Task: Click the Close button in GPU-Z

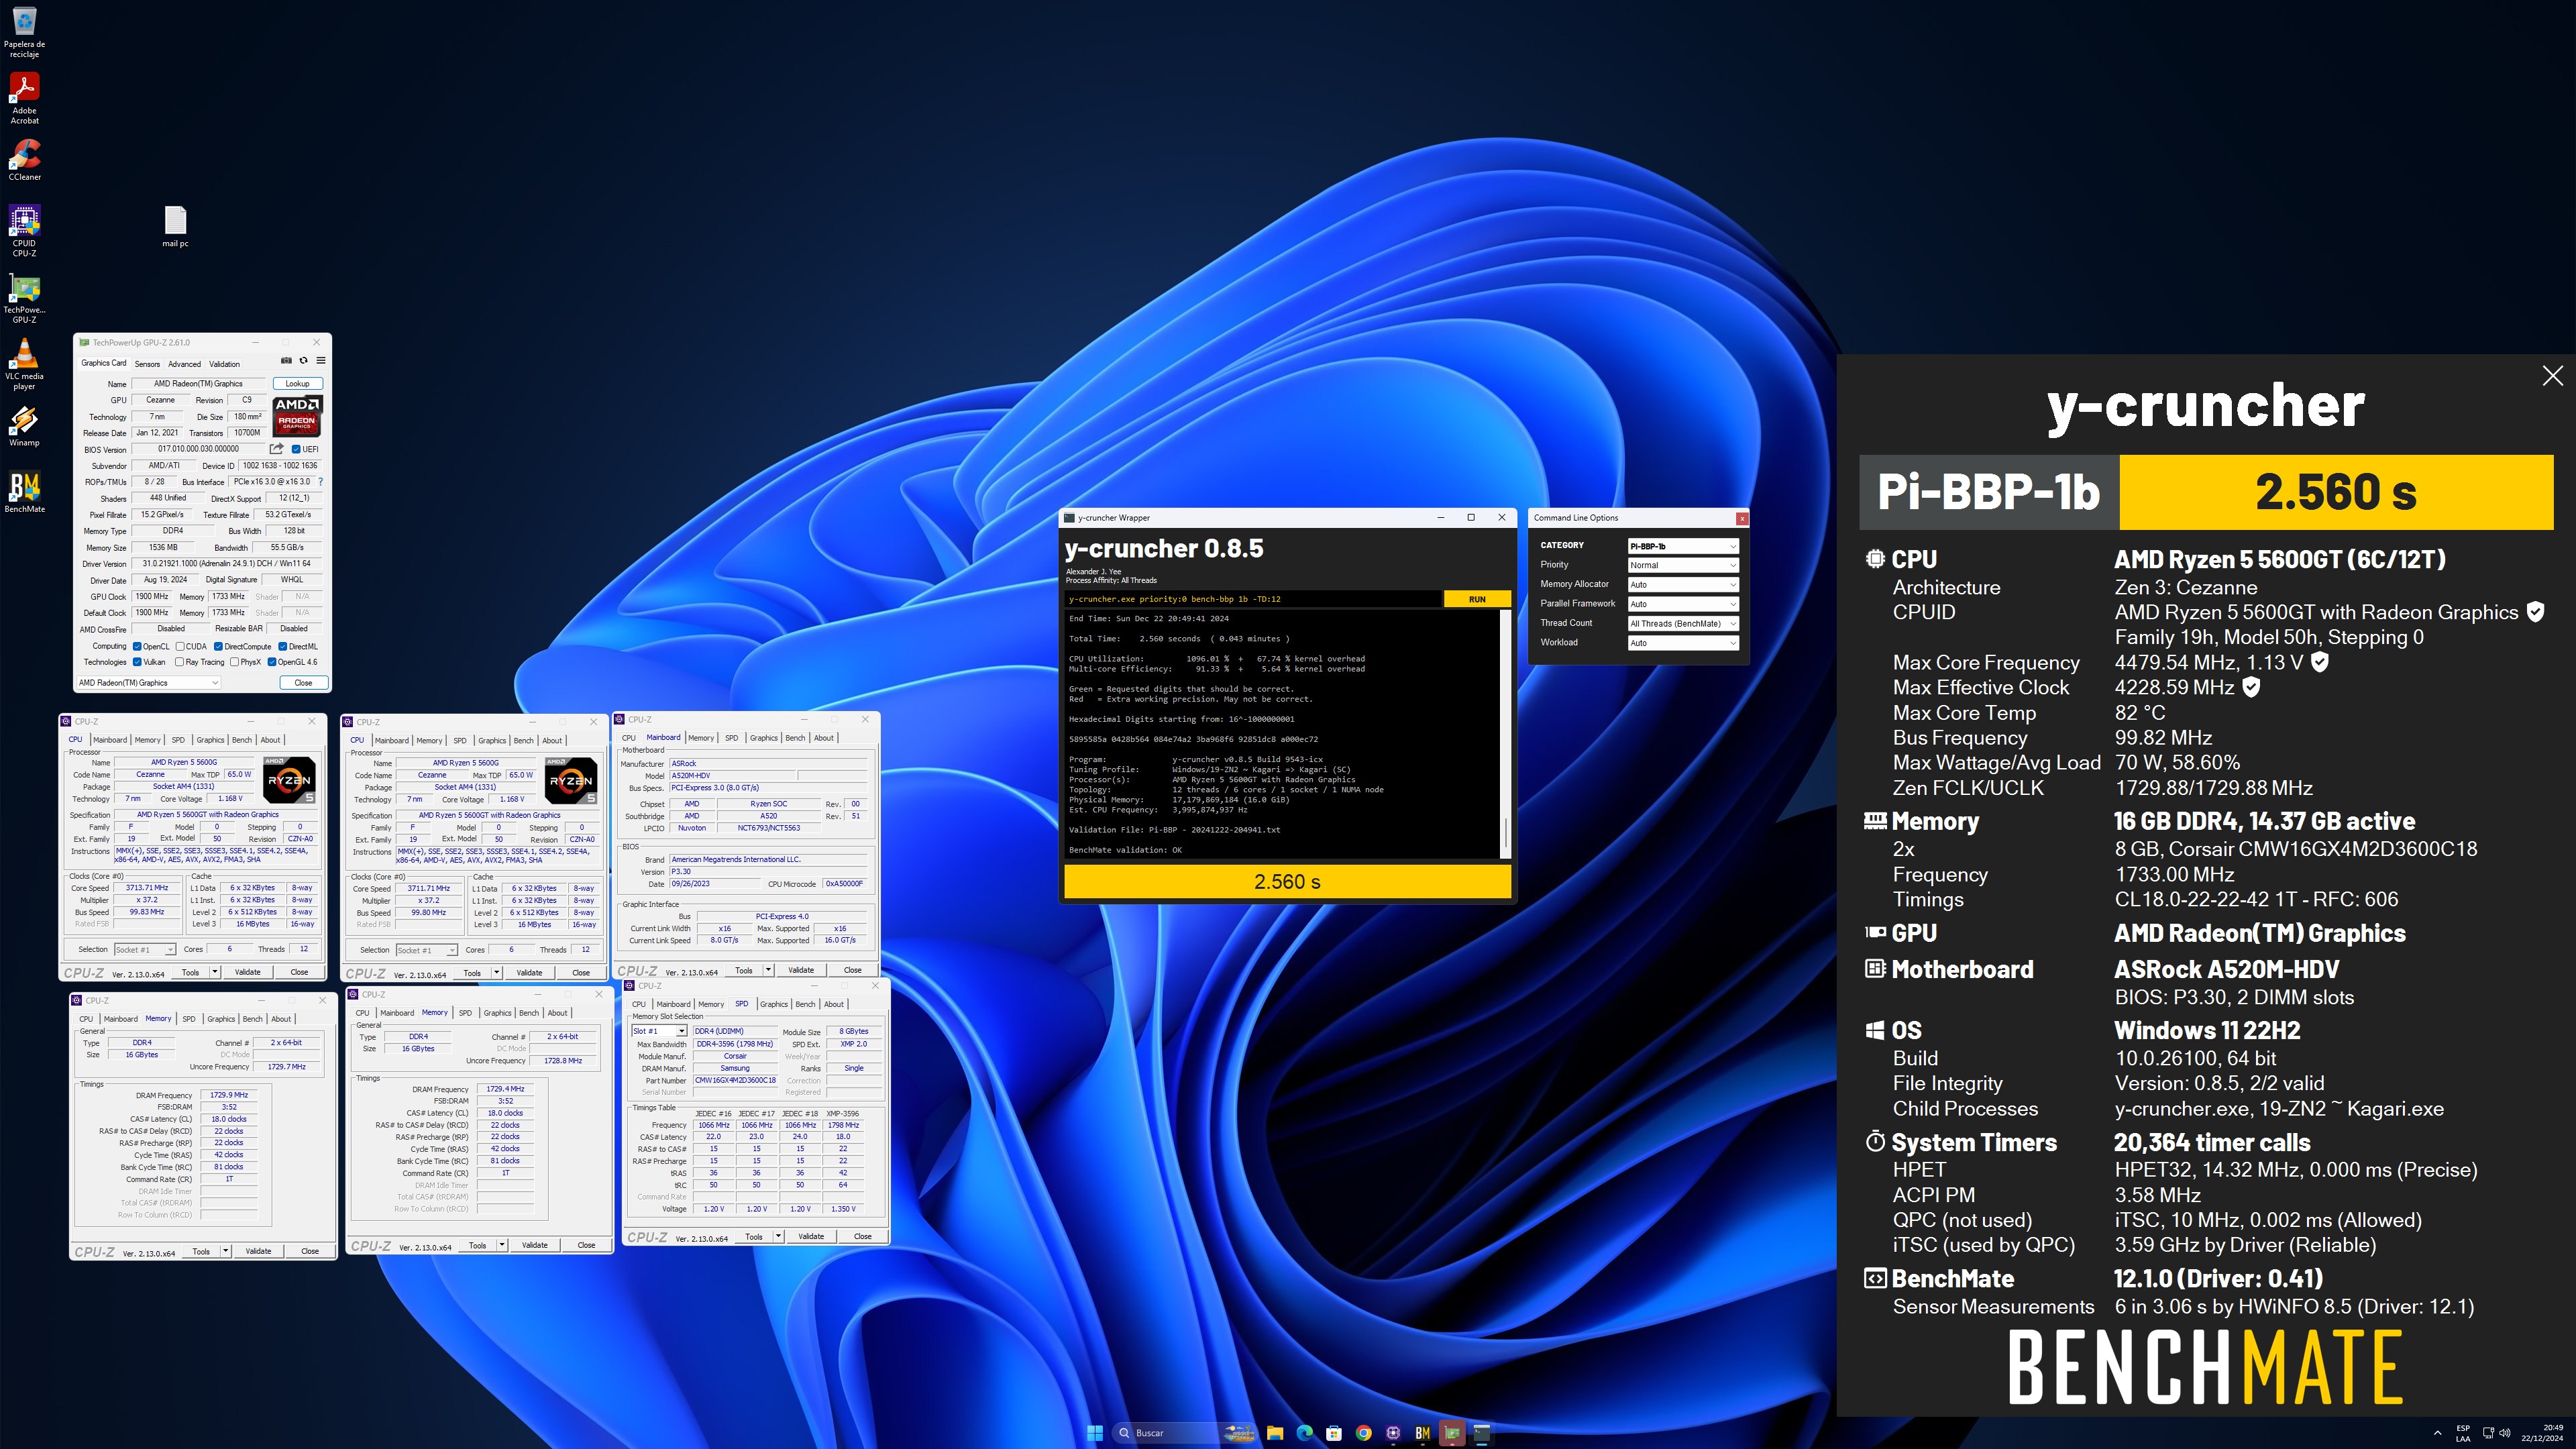Action: coord(303,683)
